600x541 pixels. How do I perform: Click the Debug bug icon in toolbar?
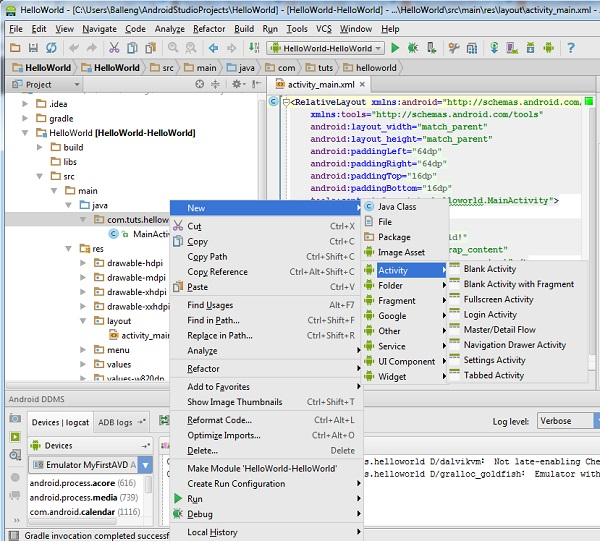pos(414,47)
